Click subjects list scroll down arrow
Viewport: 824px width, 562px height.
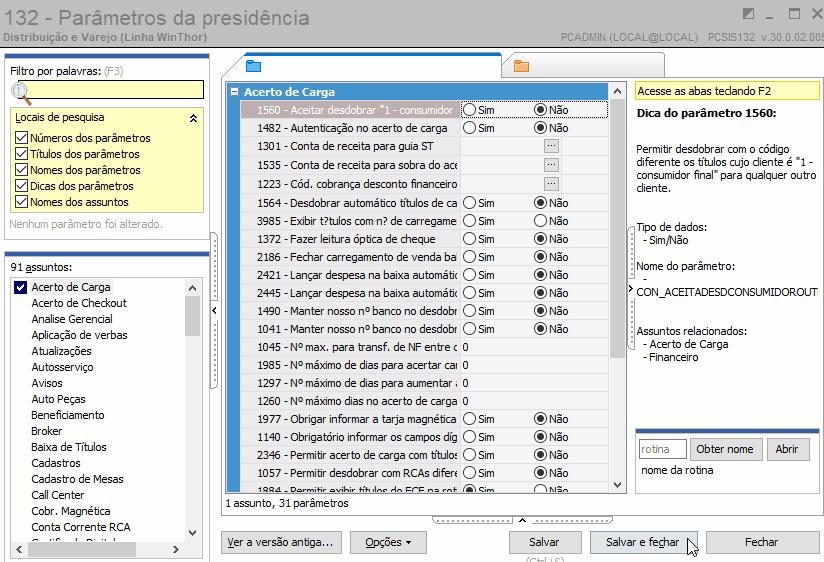(x=192, y=533)
